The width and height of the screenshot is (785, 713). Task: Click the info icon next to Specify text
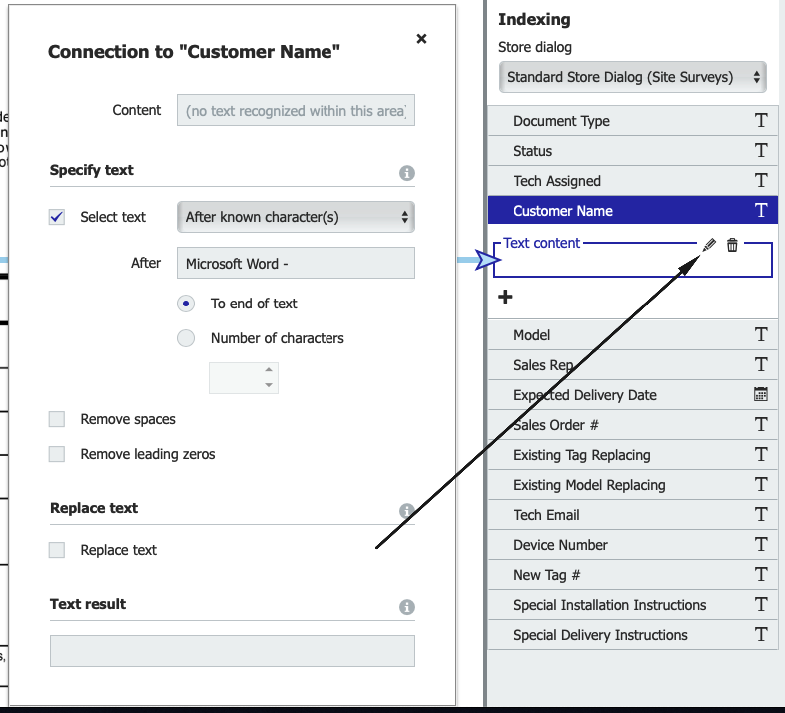tap(407, 173)
